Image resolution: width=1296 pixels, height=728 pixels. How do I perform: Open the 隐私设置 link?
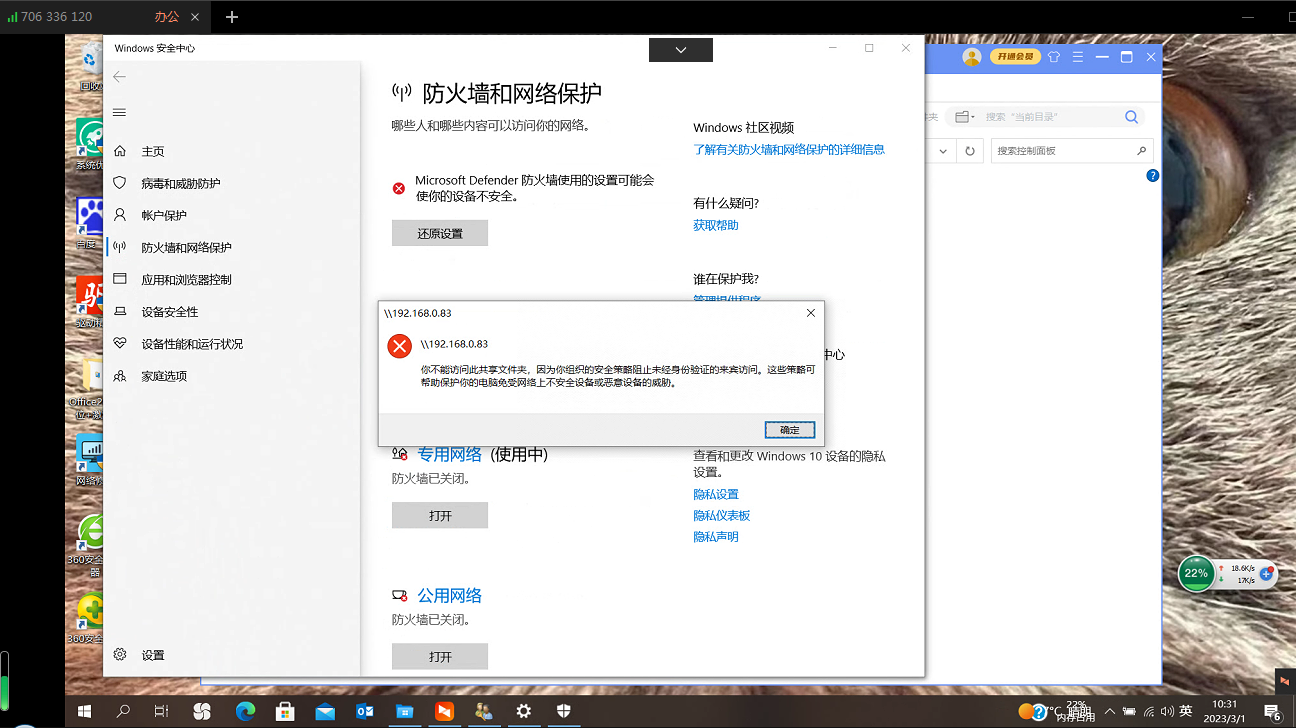tap(716, 494)
